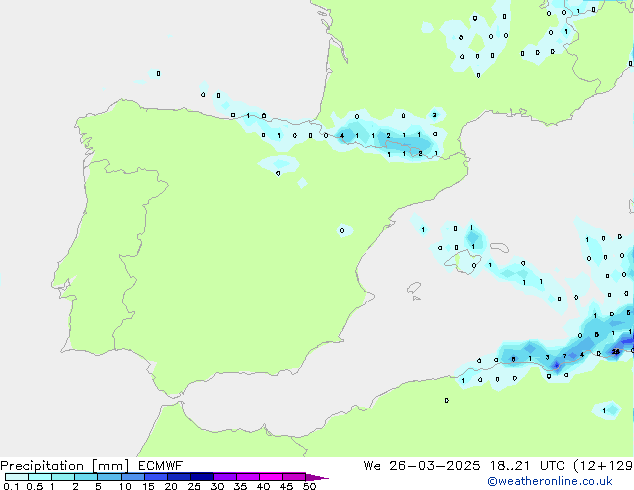The width and height of the screenshot is (634, 490).
Task: Click the 40–45 mm magenta legend swatch
Action: [x=271, y=477]
